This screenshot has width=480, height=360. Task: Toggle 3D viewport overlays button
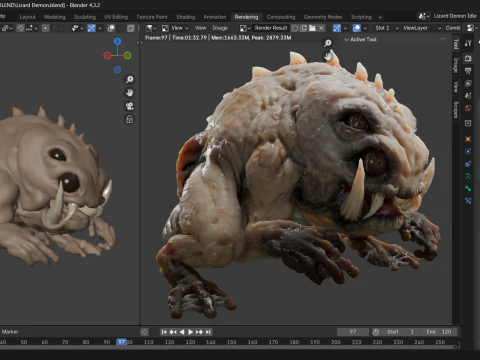click(111, 28)
